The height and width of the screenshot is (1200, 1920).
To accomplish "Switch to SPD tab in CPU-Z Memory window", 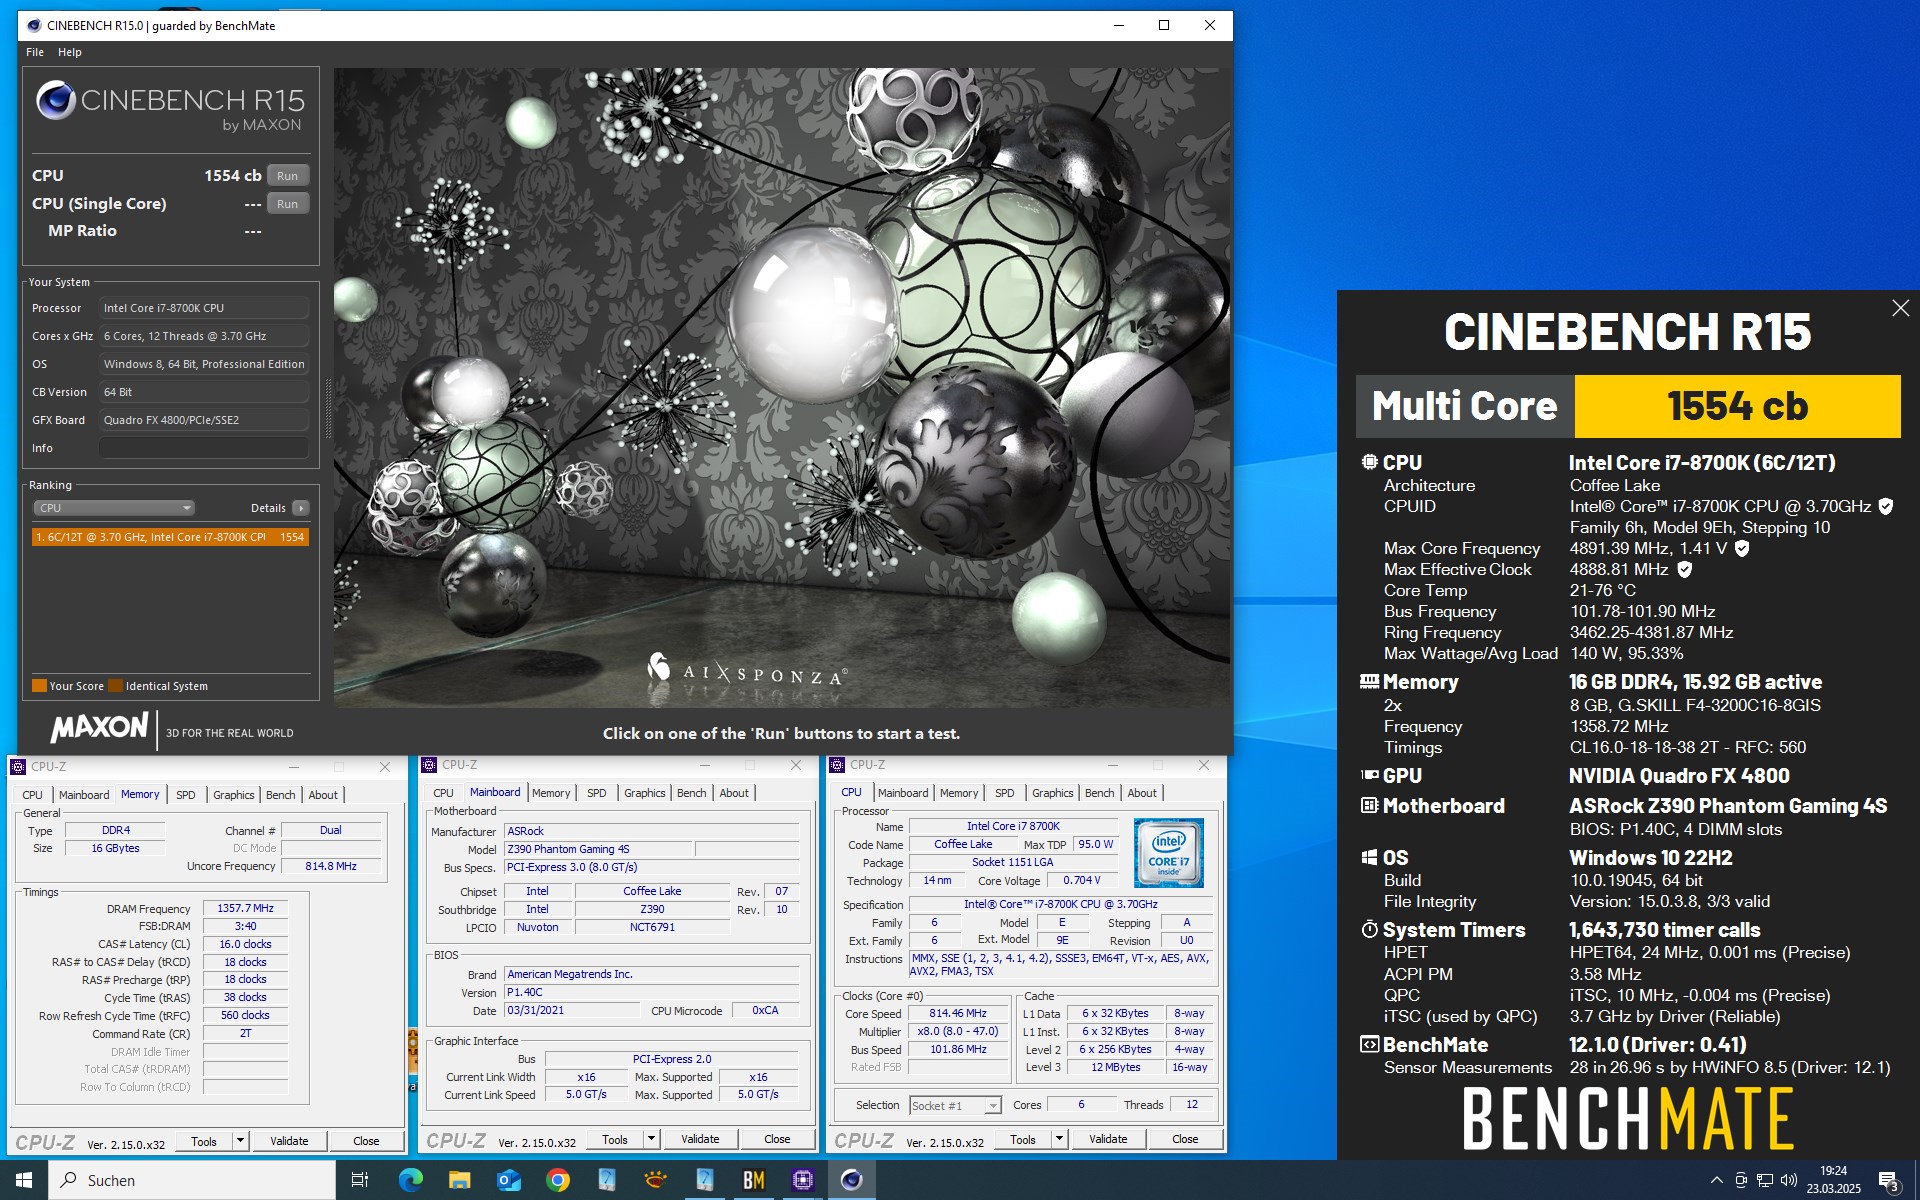I will 186,795.
